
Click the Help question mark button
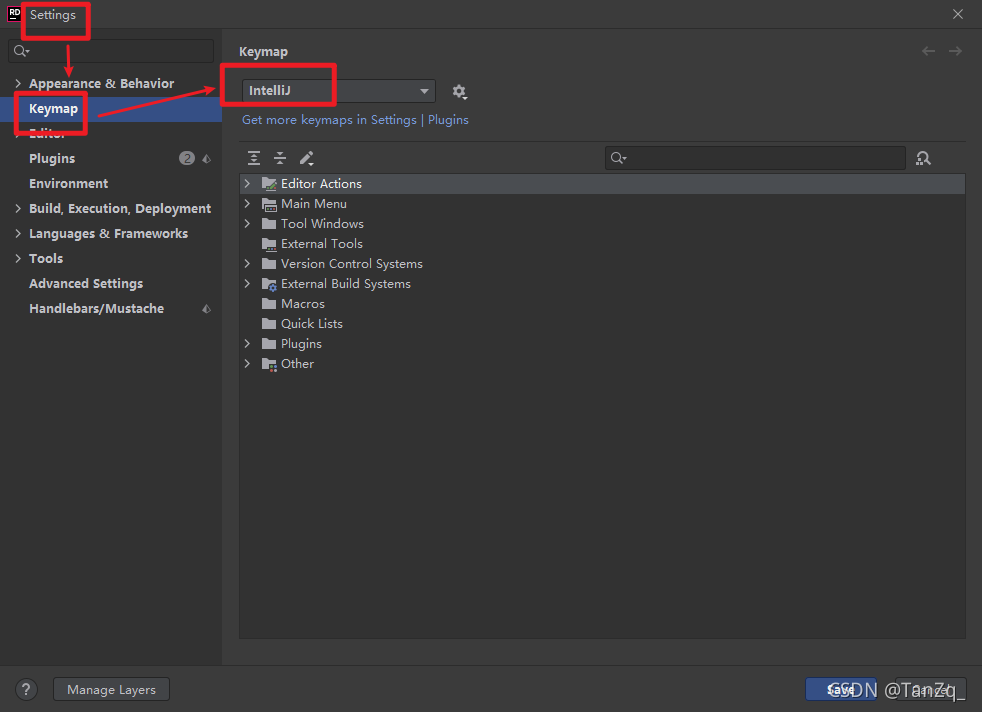(26, 689)
